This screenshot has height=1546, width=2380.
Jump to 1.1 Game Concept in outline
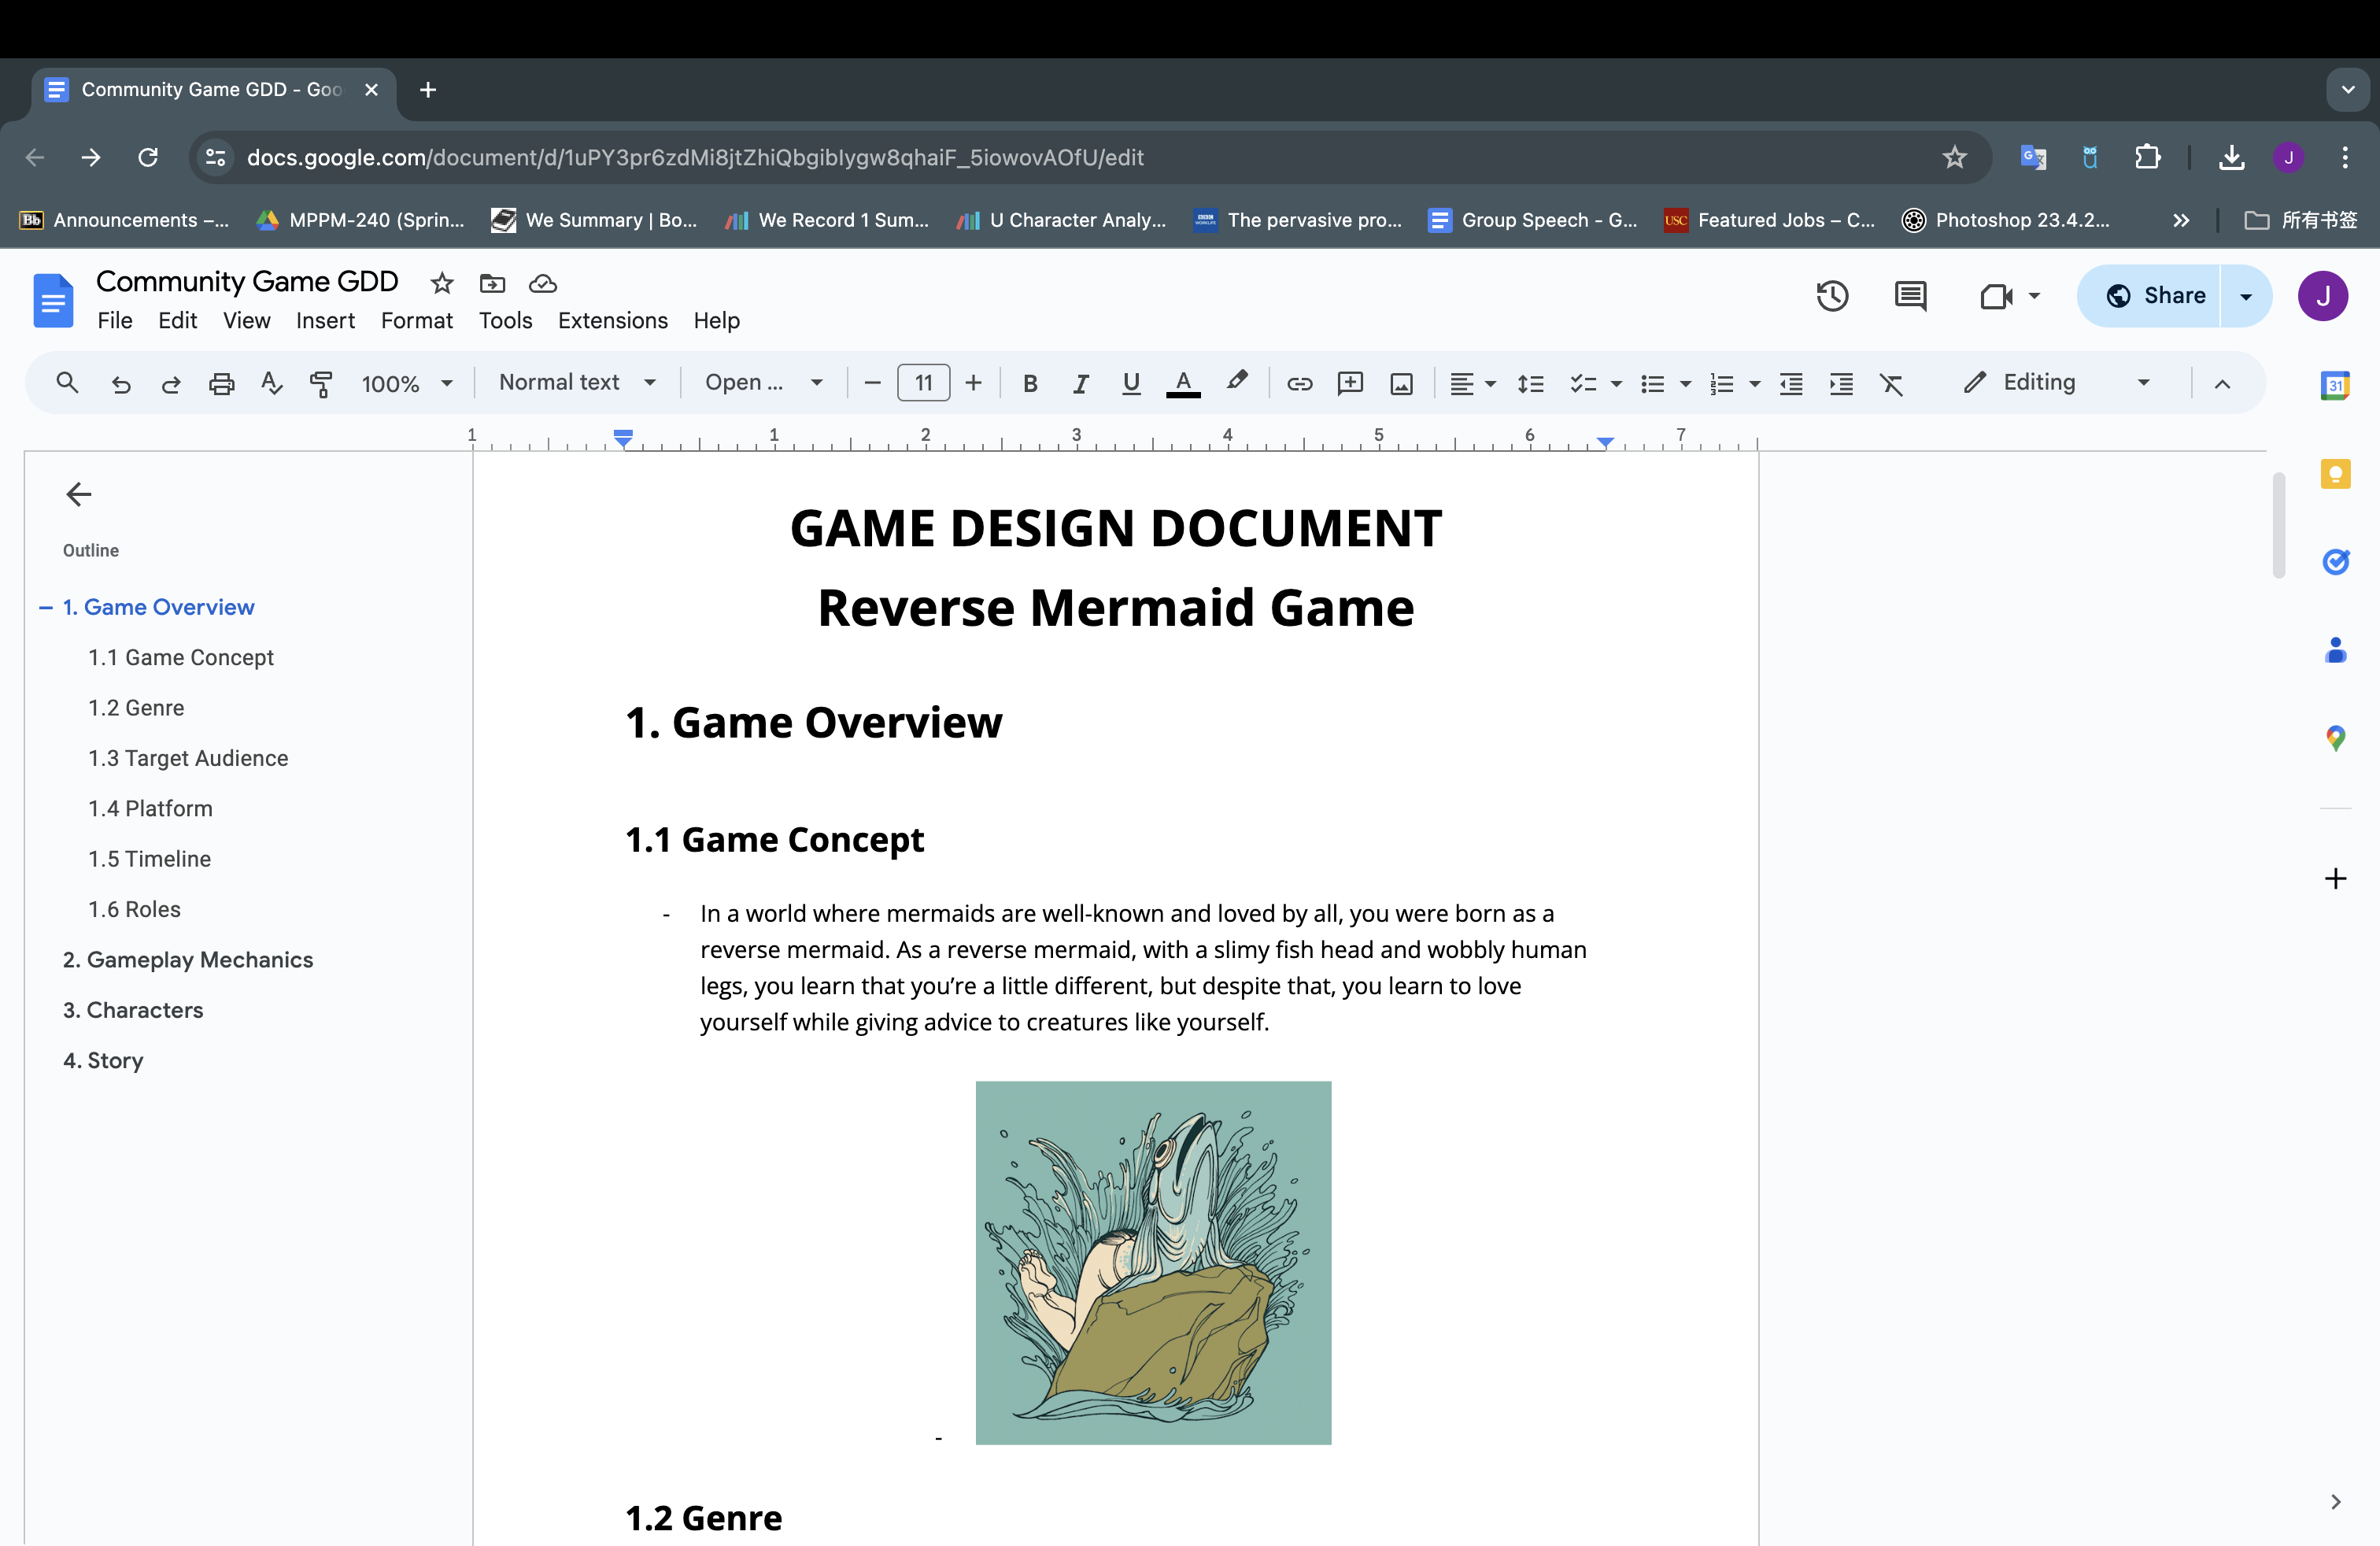181,657
